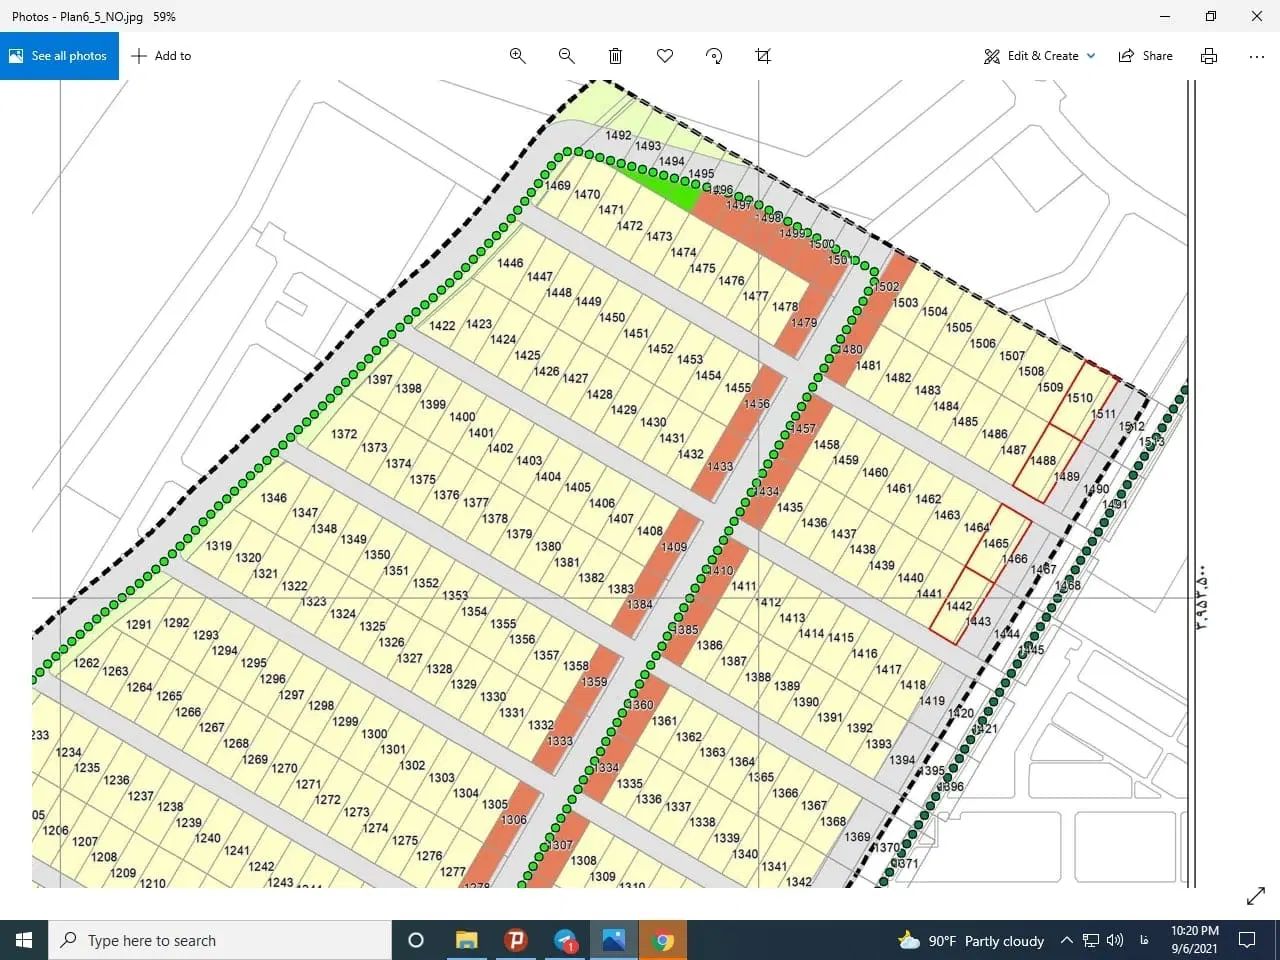Click parcel number 1446 on the map

coord(510,263)
